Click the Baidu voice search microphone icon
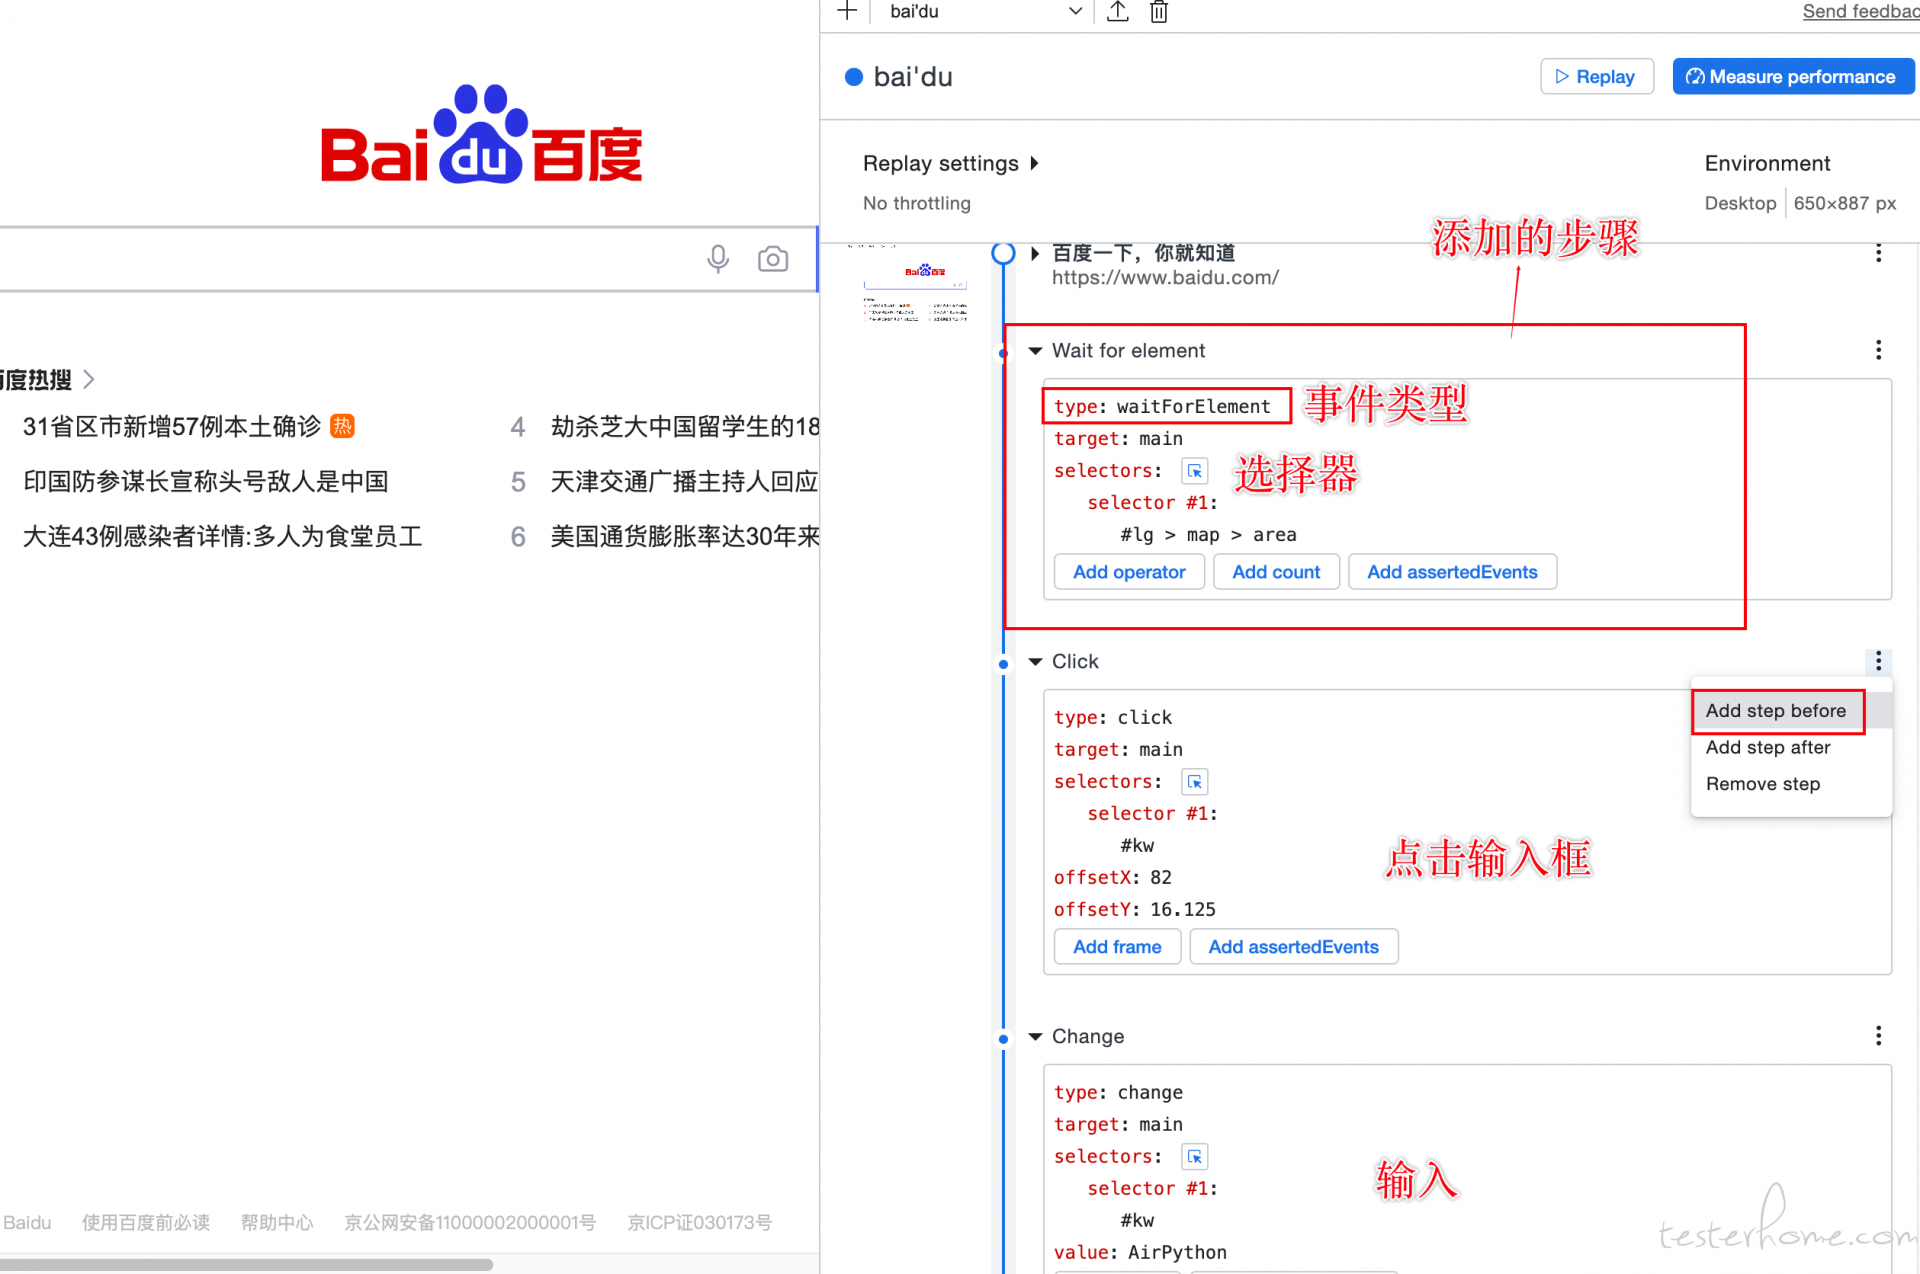Viewport: 1920px width, 1274px height. click(x=718, y=259)
